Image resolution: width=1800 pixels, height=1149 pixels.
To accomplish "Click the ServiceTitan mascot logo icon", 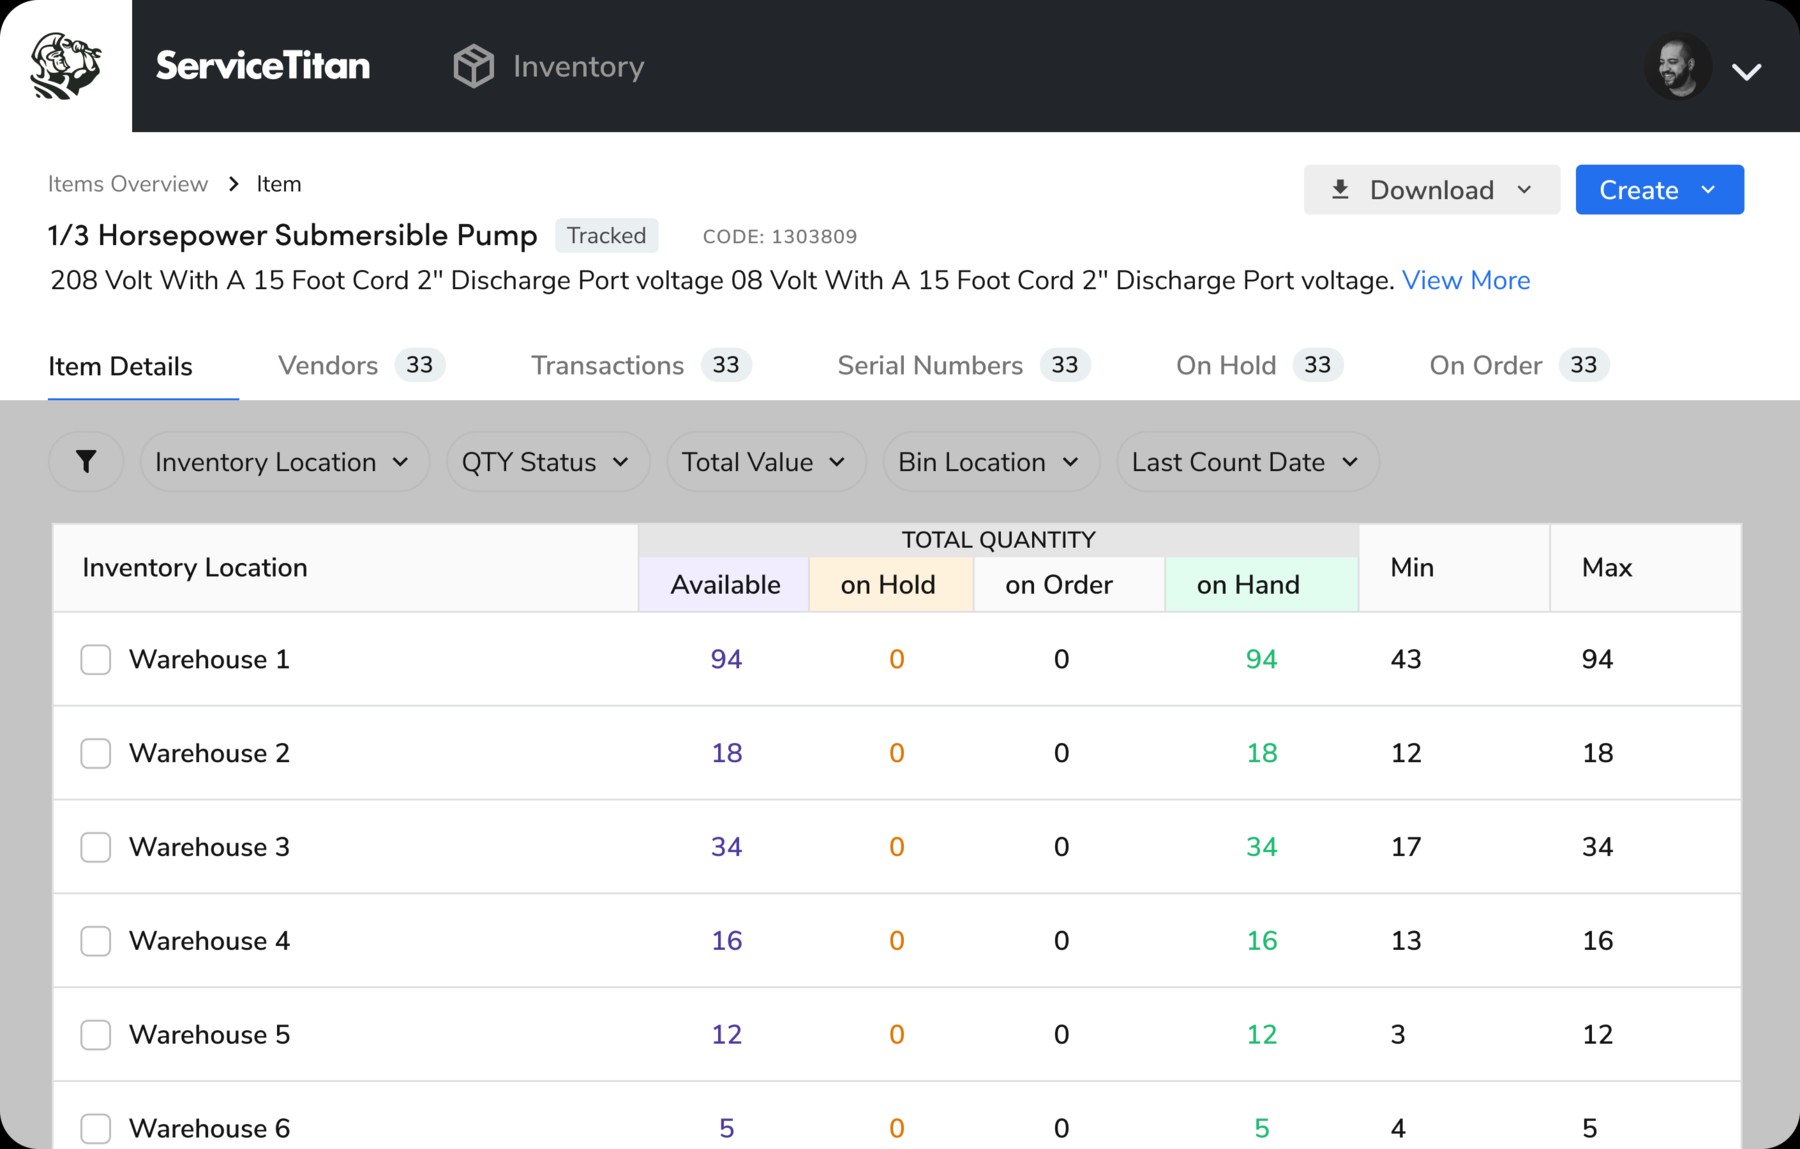I will point(66,66).
